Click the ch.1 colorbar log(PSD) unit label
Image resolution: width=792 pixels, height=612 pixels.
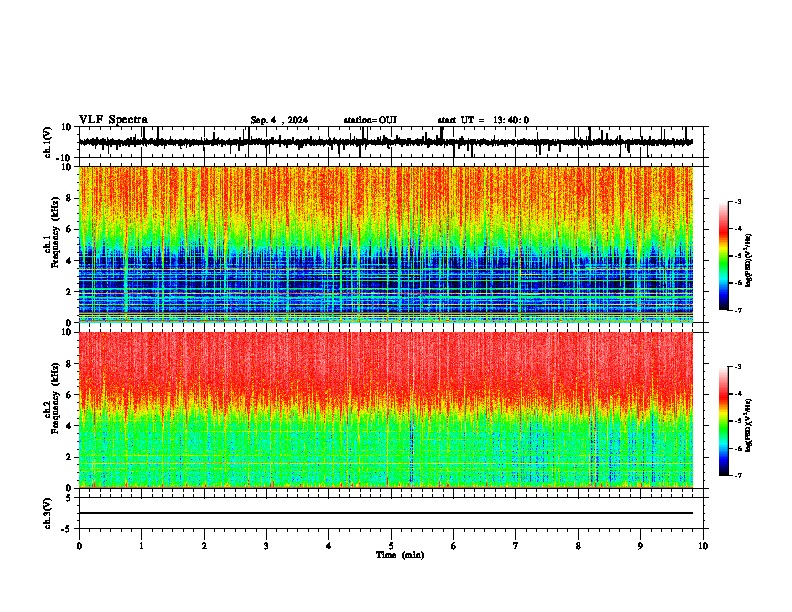pyautogui.click(x=749, y=261)
